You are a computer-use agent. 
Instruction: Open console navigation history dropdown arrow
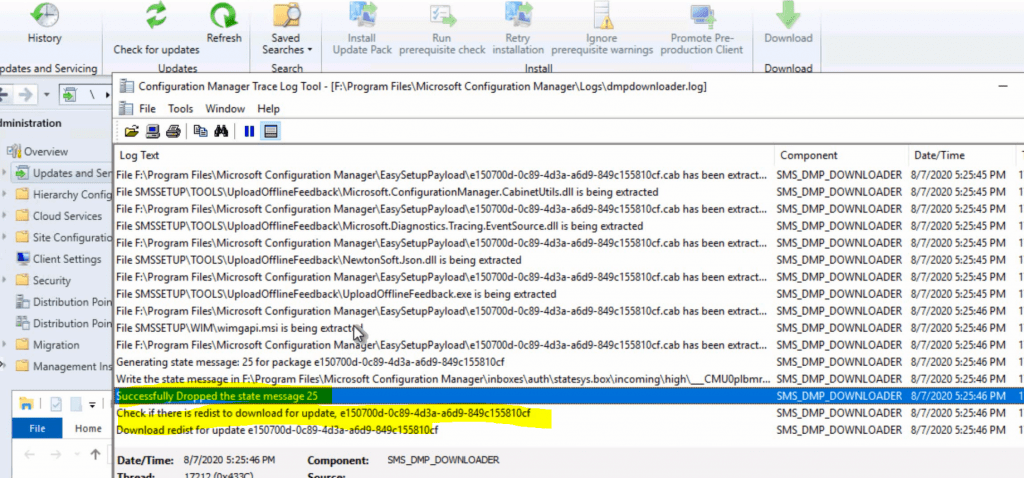click(46, 95)
